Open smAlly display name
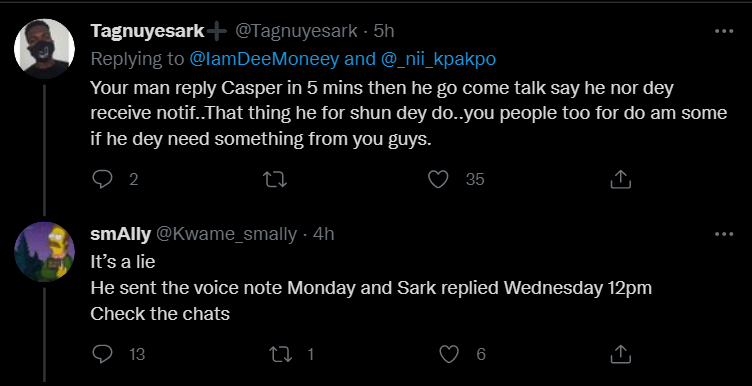This screenshot has height=386, width=752. tap(121, 234)
